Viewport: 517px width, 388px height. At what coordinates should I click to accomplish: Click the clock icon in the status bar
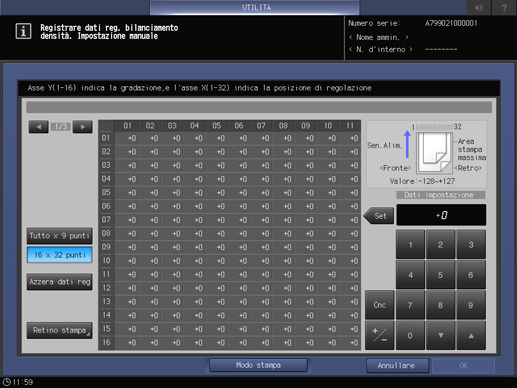(x=6, y=382)
